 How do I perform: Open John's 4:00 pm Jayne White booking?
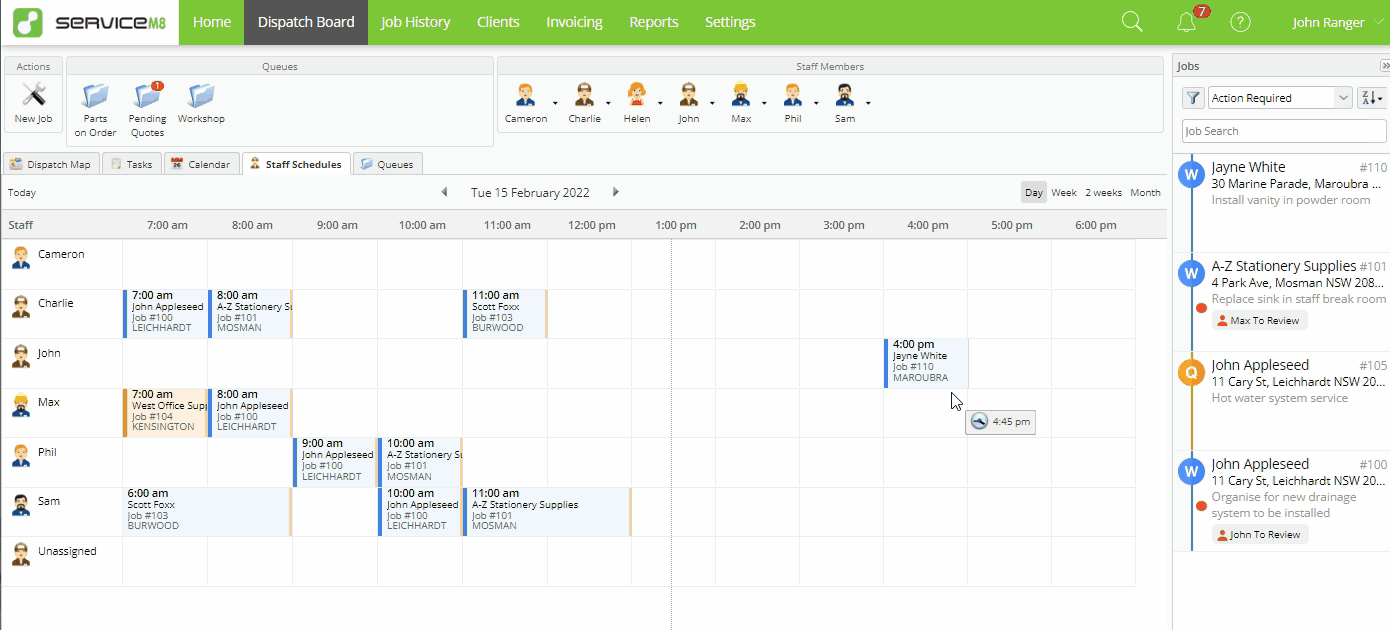tap(926, 363)
